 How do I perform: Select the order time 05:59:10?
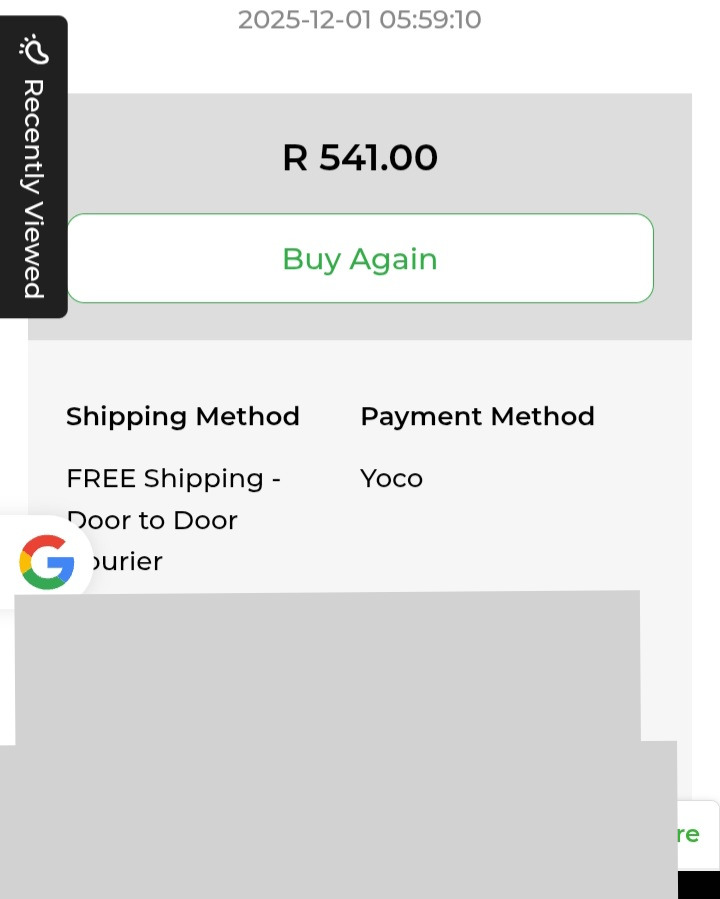[x=430, y=19]
